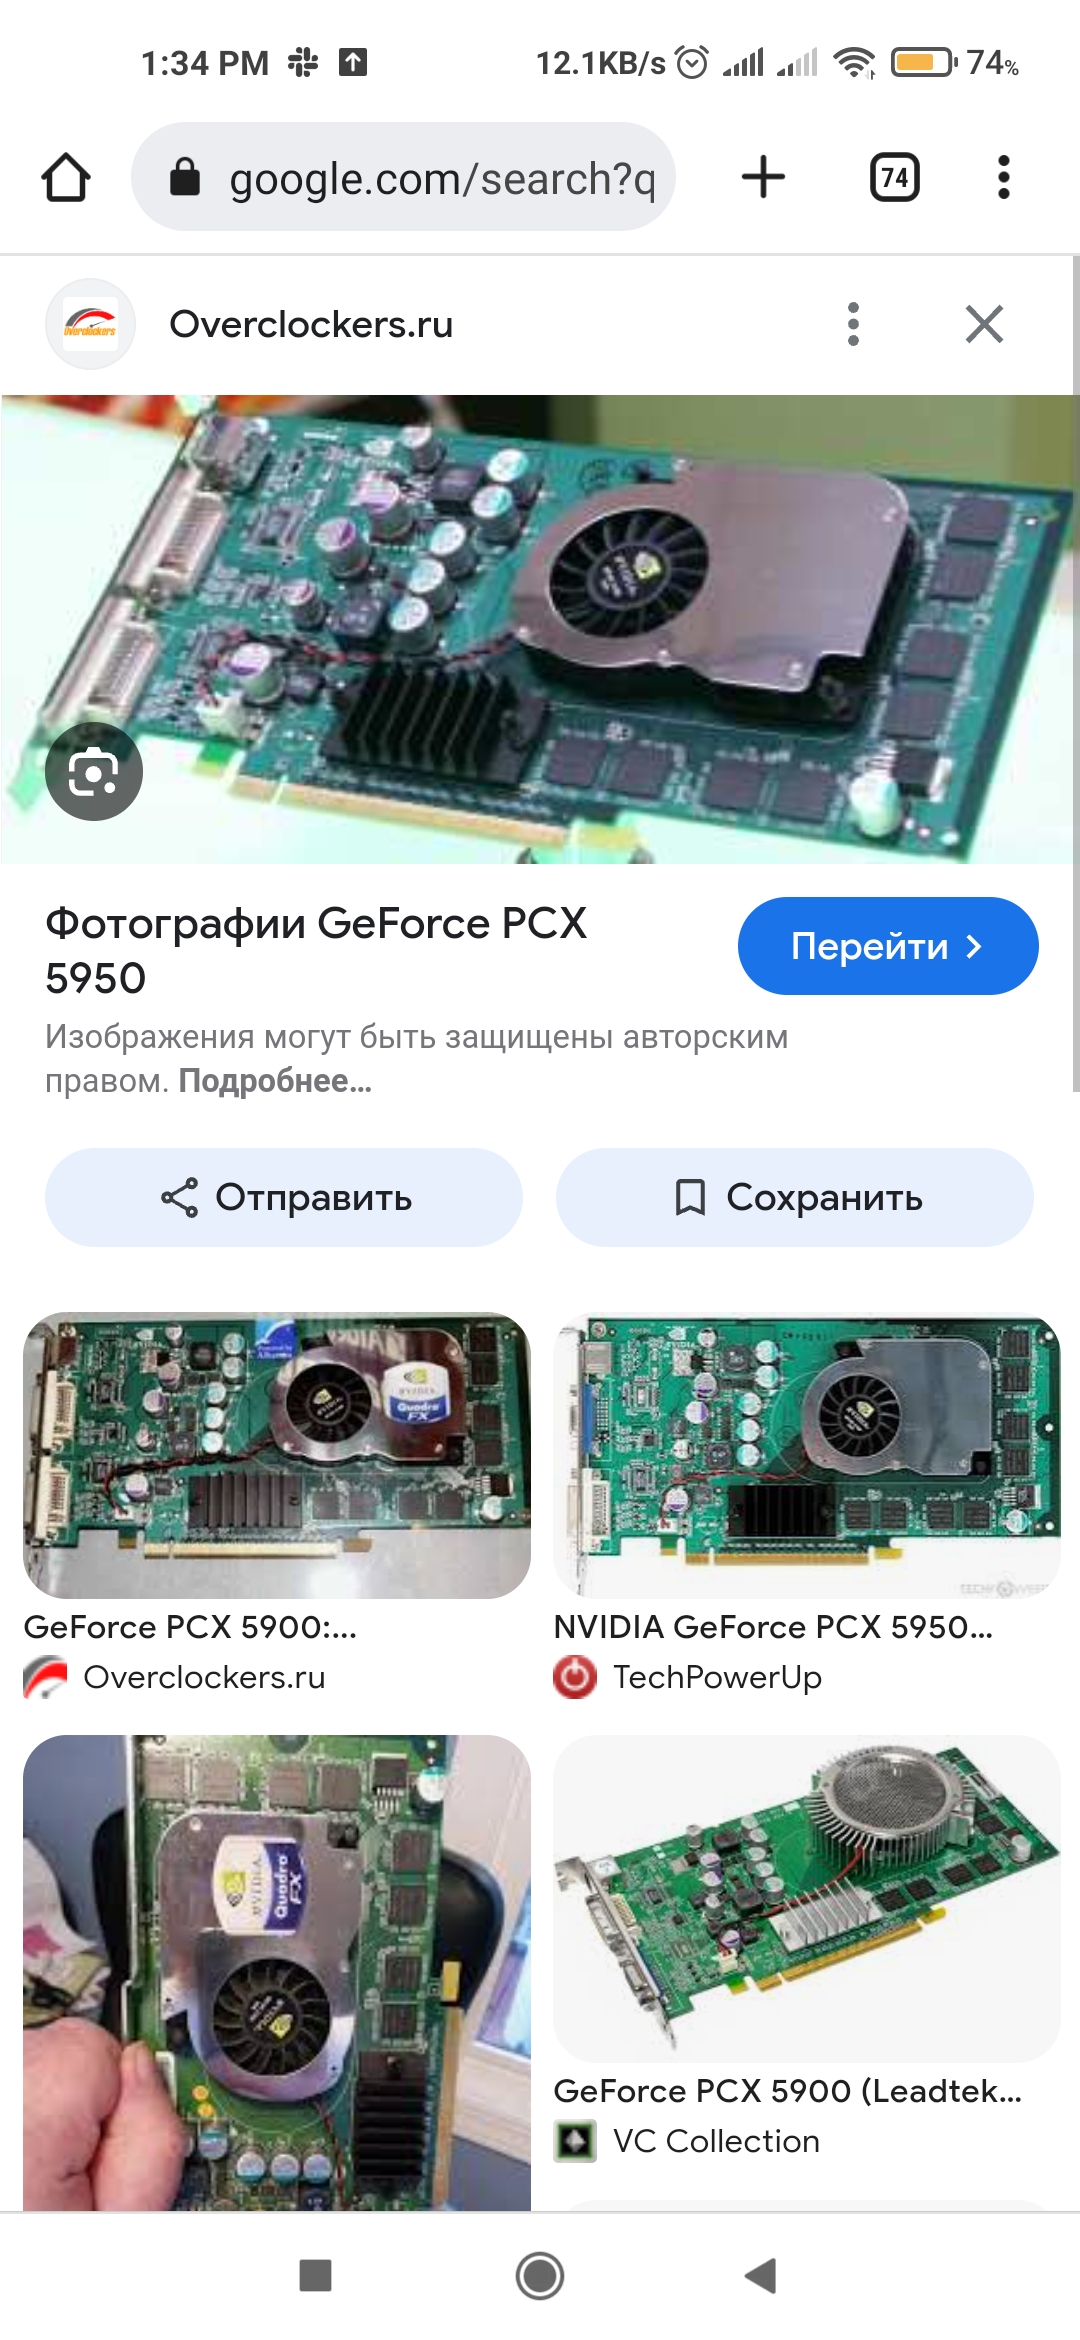The width and height of the screenshot is (1080, 2340).
Task: Open the tab switcher showing 74 tabs
Action: point(894,178)
